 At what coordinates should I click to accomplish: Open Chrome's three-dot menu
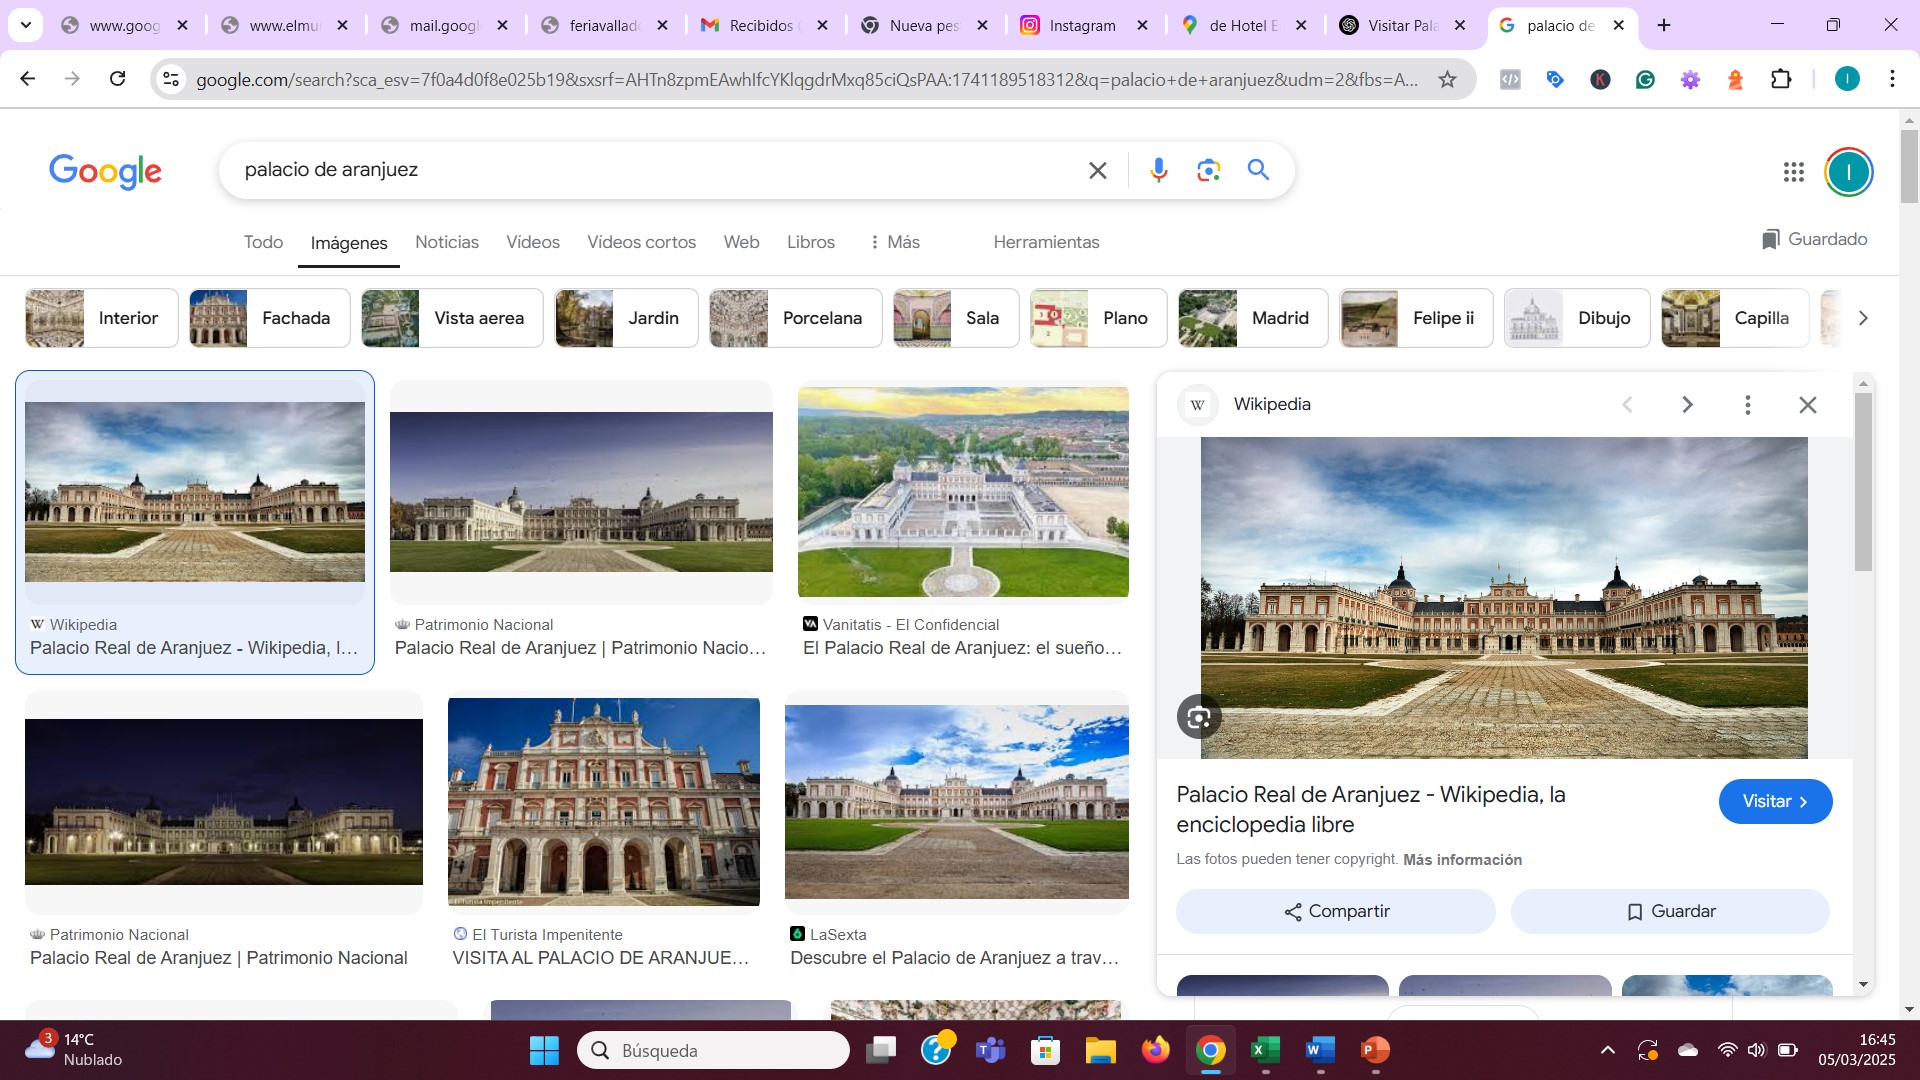[1892, 79]
